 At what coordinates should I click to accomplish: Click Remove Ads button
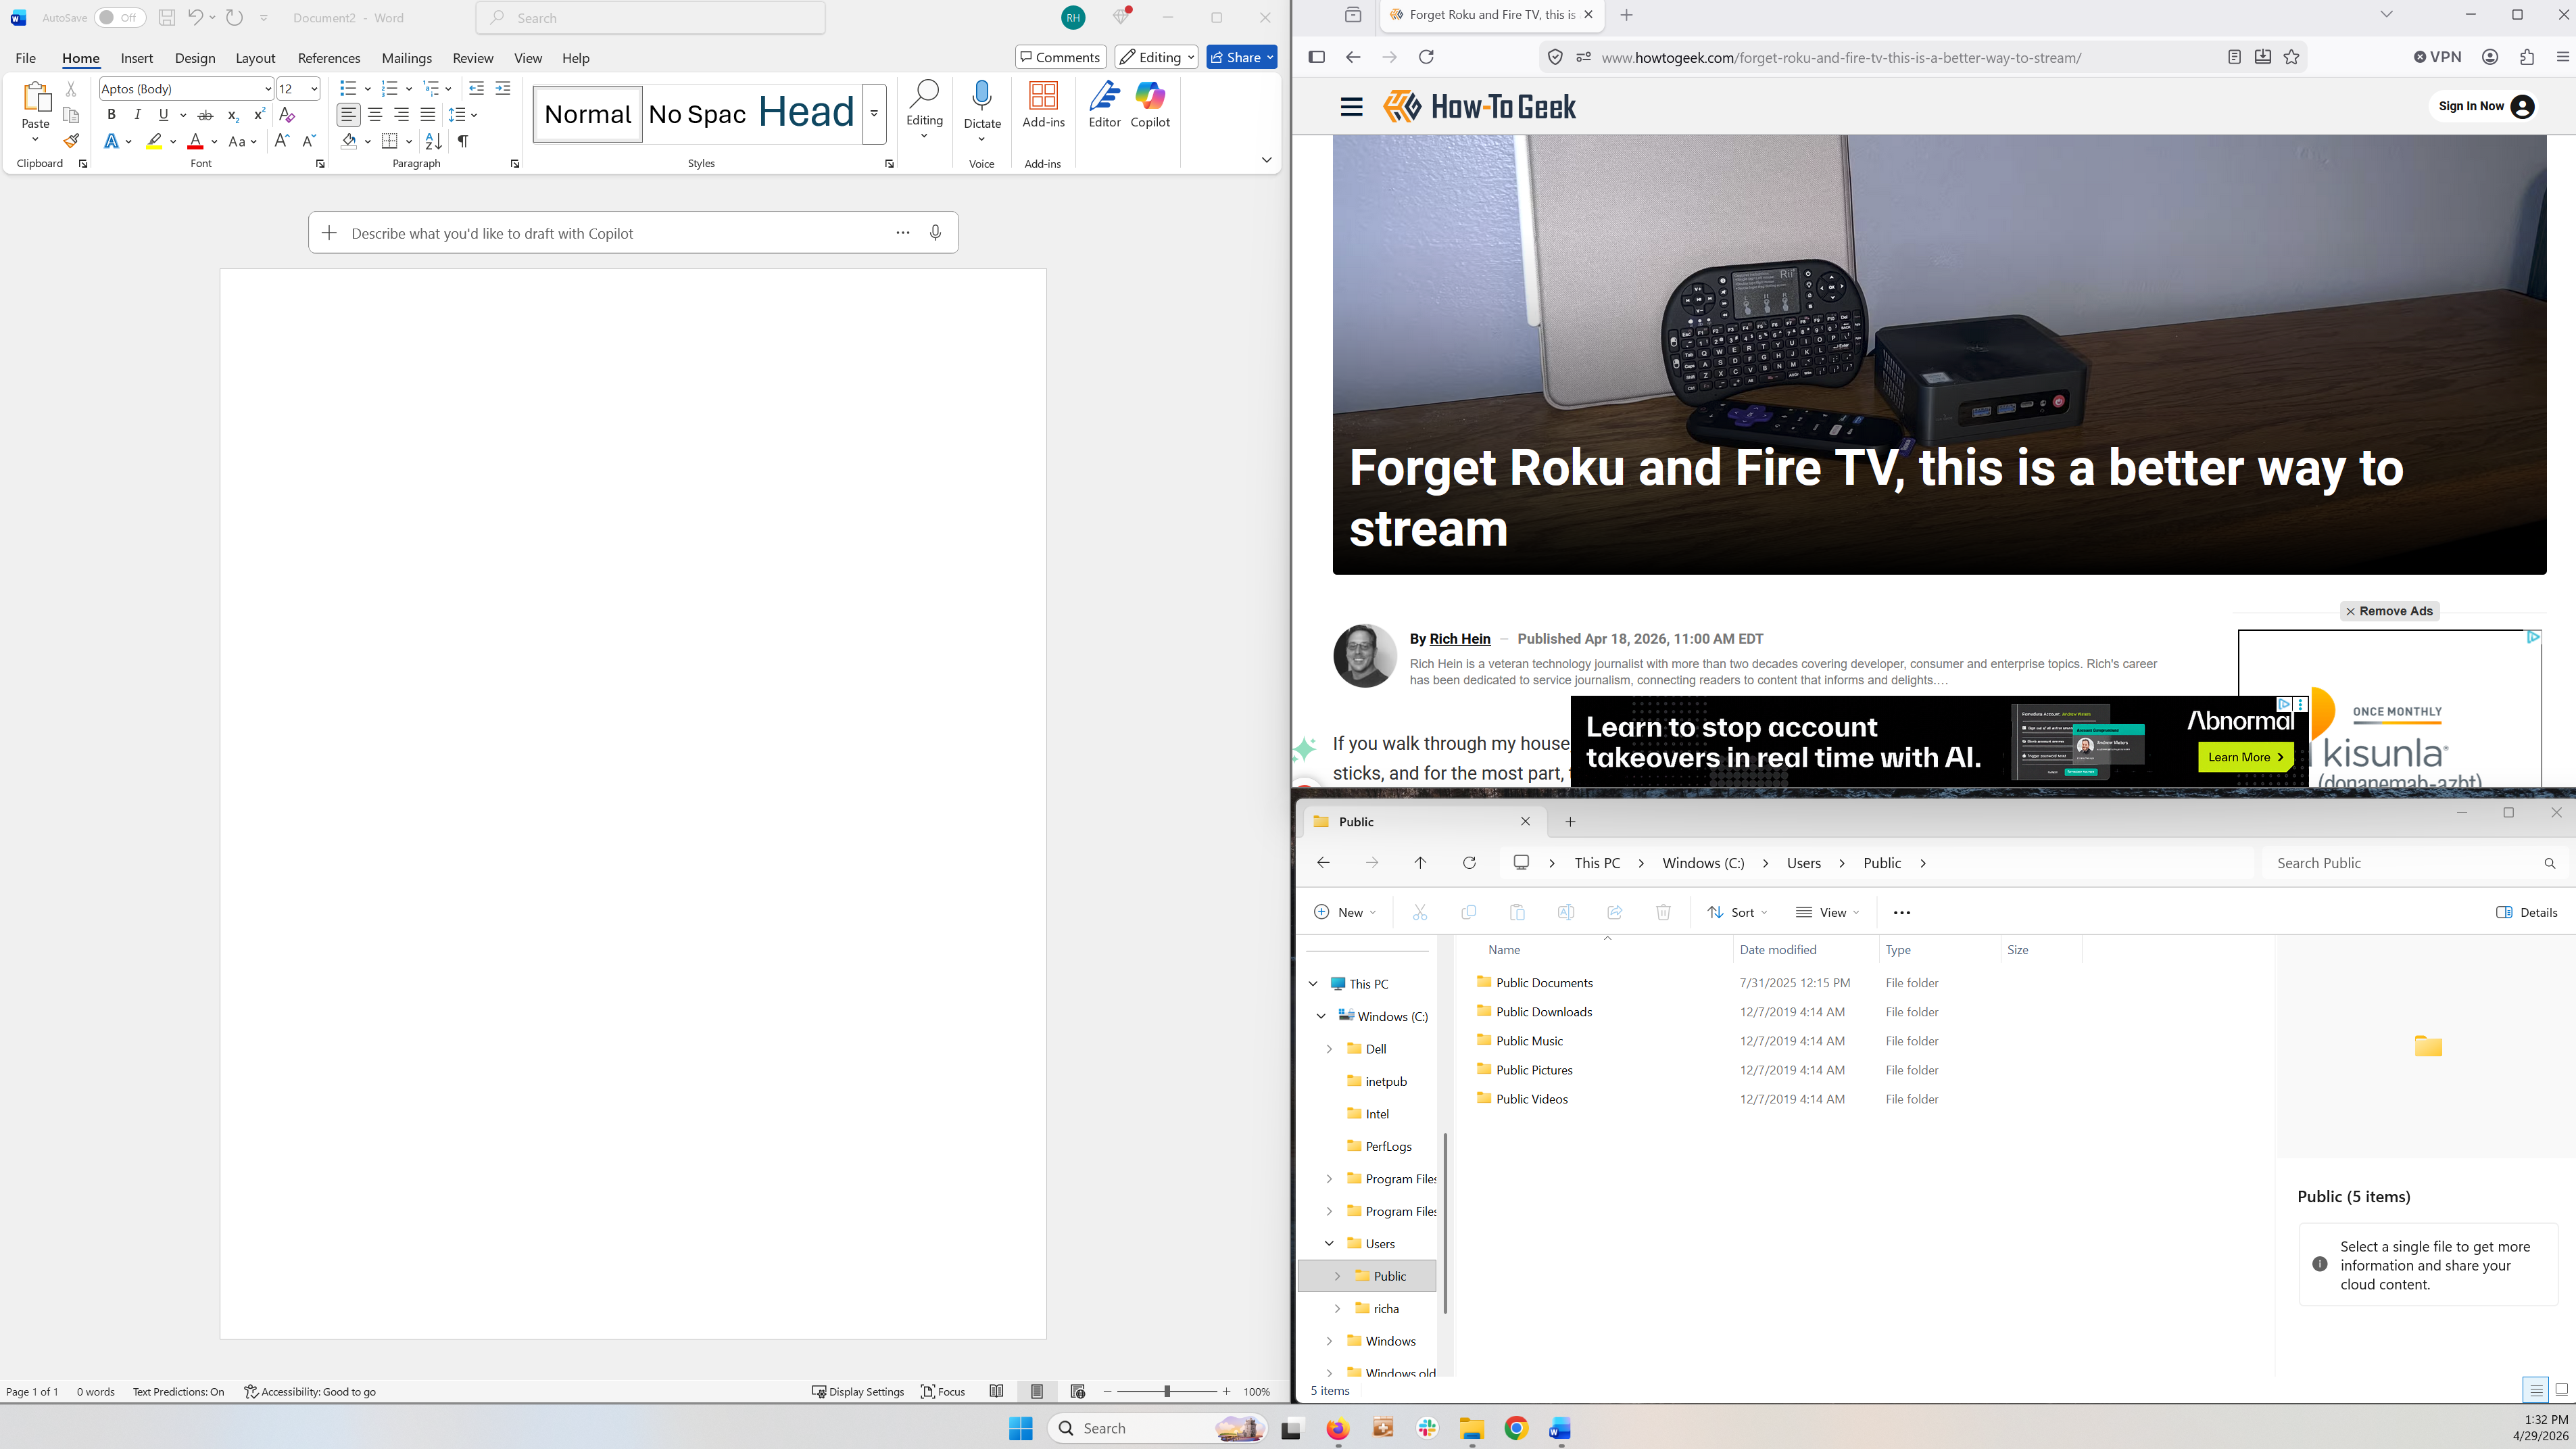2389,611
